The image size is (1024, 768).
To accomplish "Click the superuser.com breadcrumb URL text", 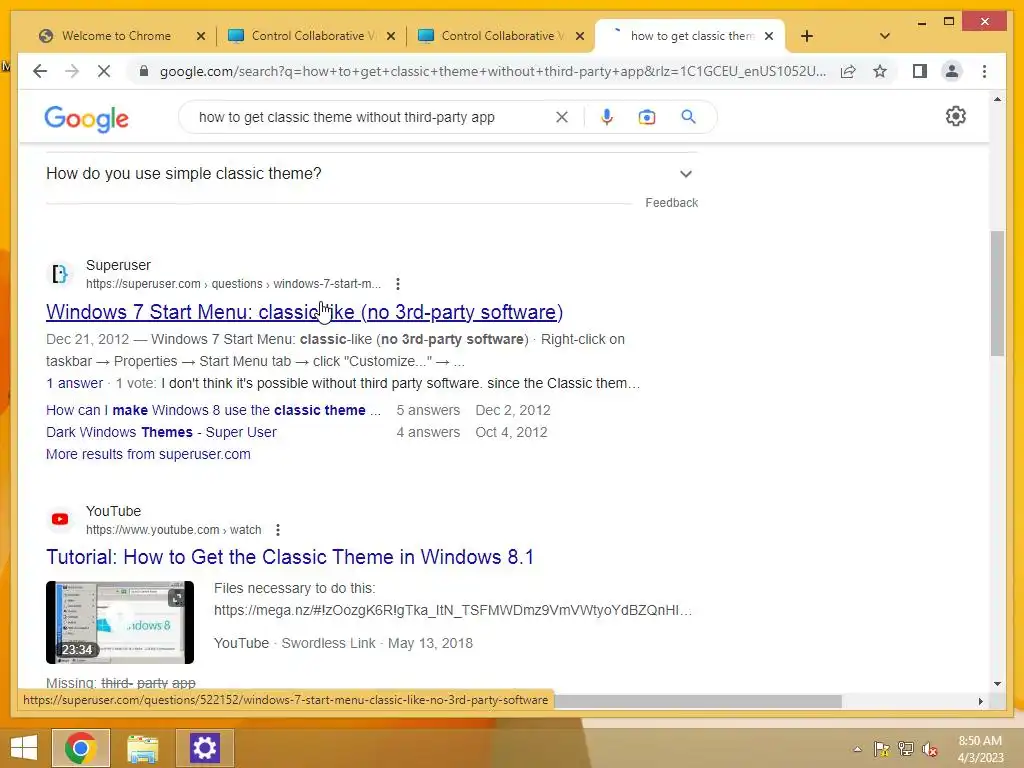I will (233, 284).
